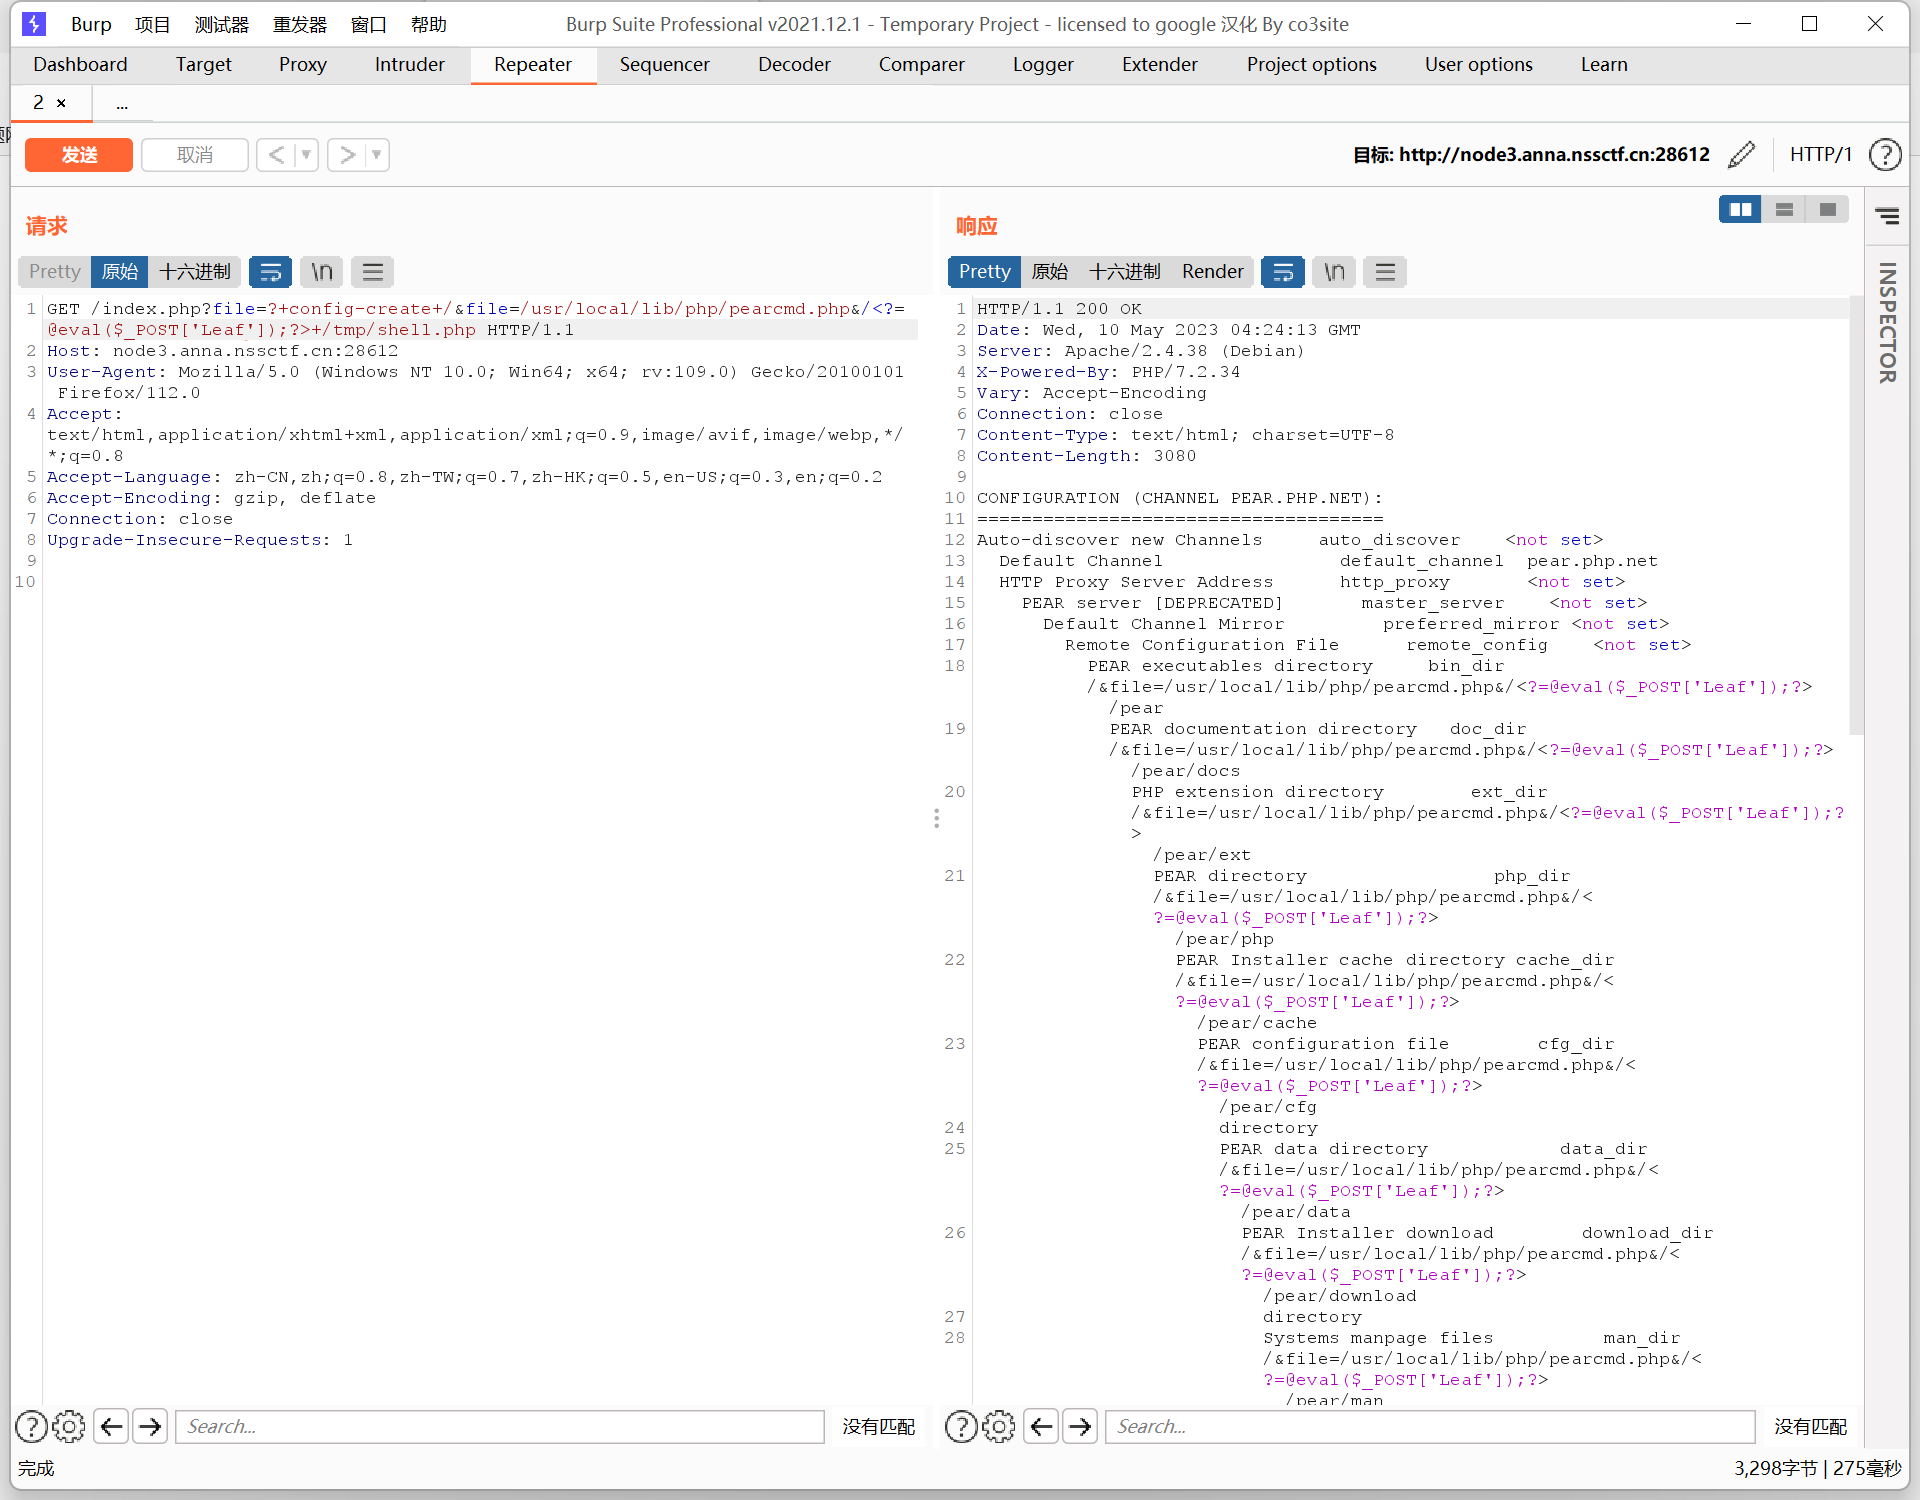Viewport: 1920px width, 1500px height.
Task: Open the response editor hamburger menu
Action: pos(1385,271)
